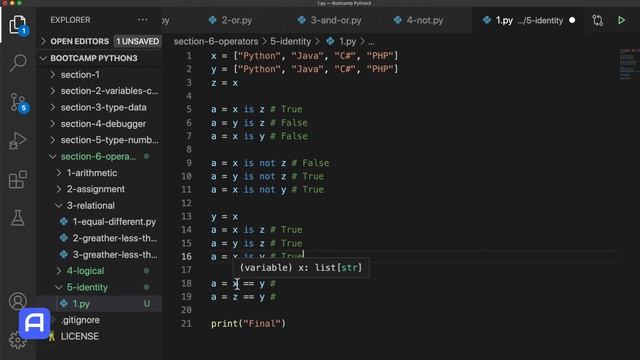
Task: Open Source Control view with 5 changes
Action: (x=18, y=102)
